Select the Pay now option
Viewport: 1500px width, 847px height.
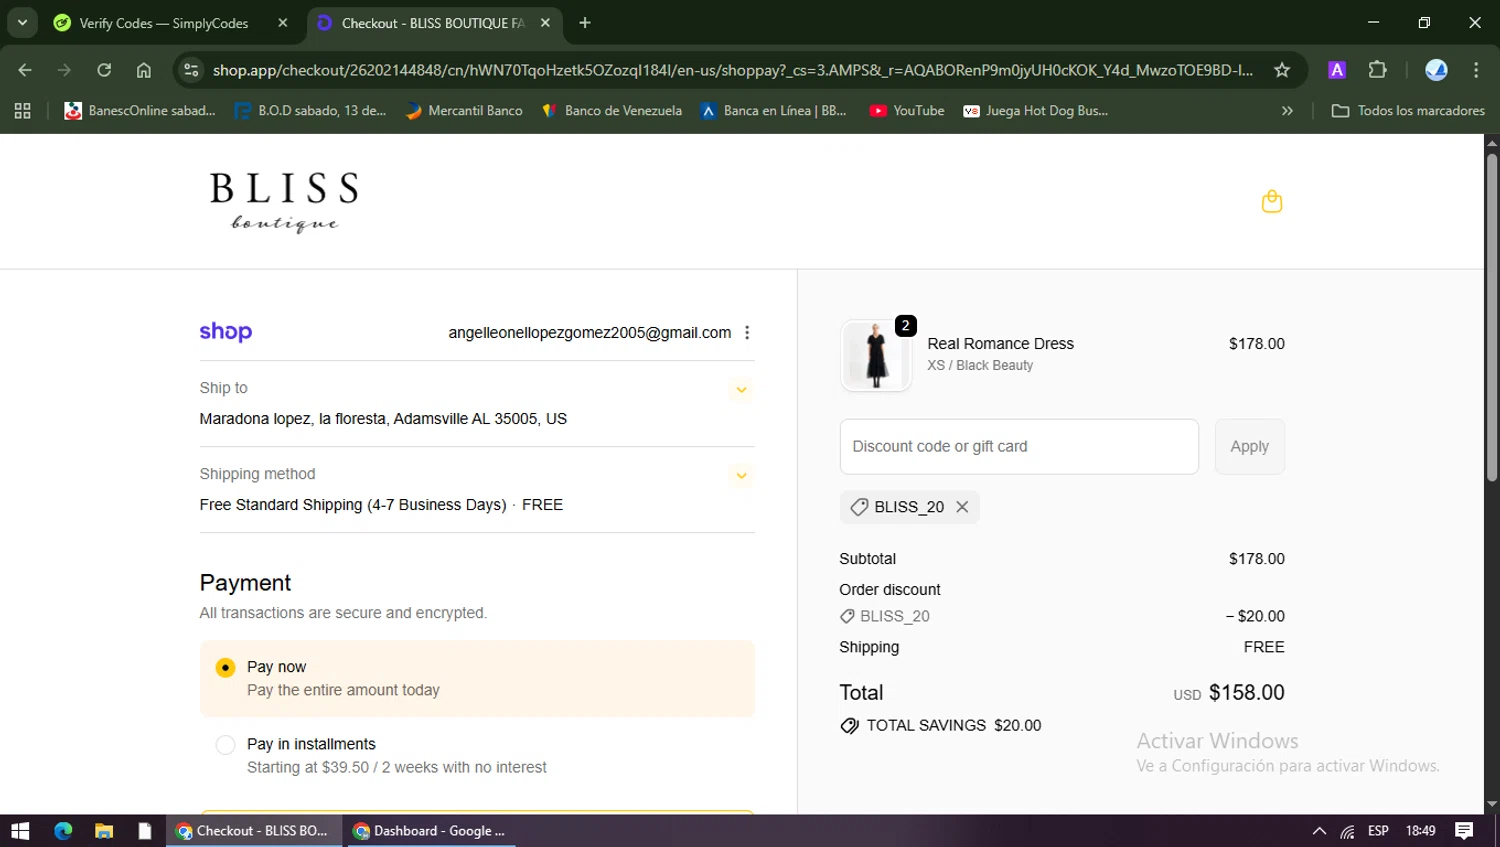click(x=226, y=667)
